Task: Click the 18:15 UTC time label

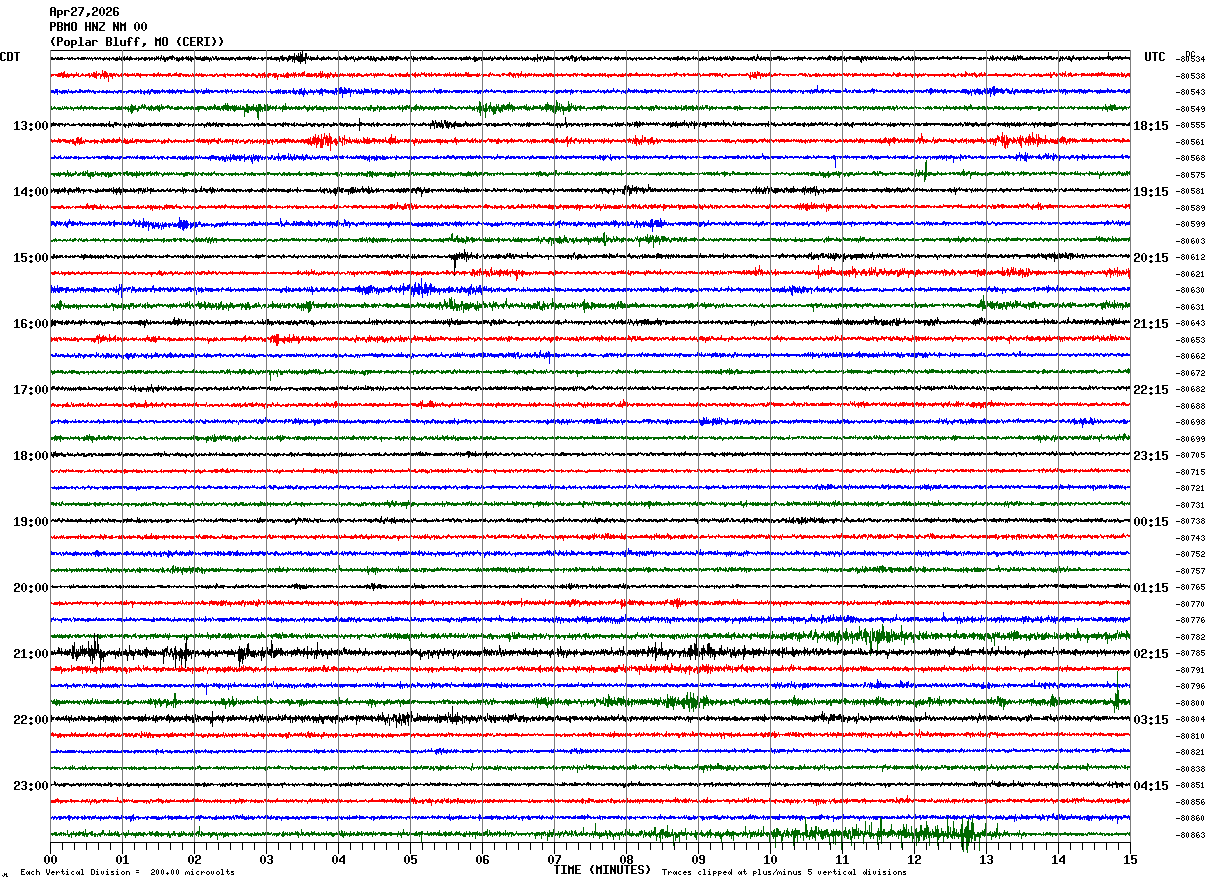Action: coord(1151,126)
